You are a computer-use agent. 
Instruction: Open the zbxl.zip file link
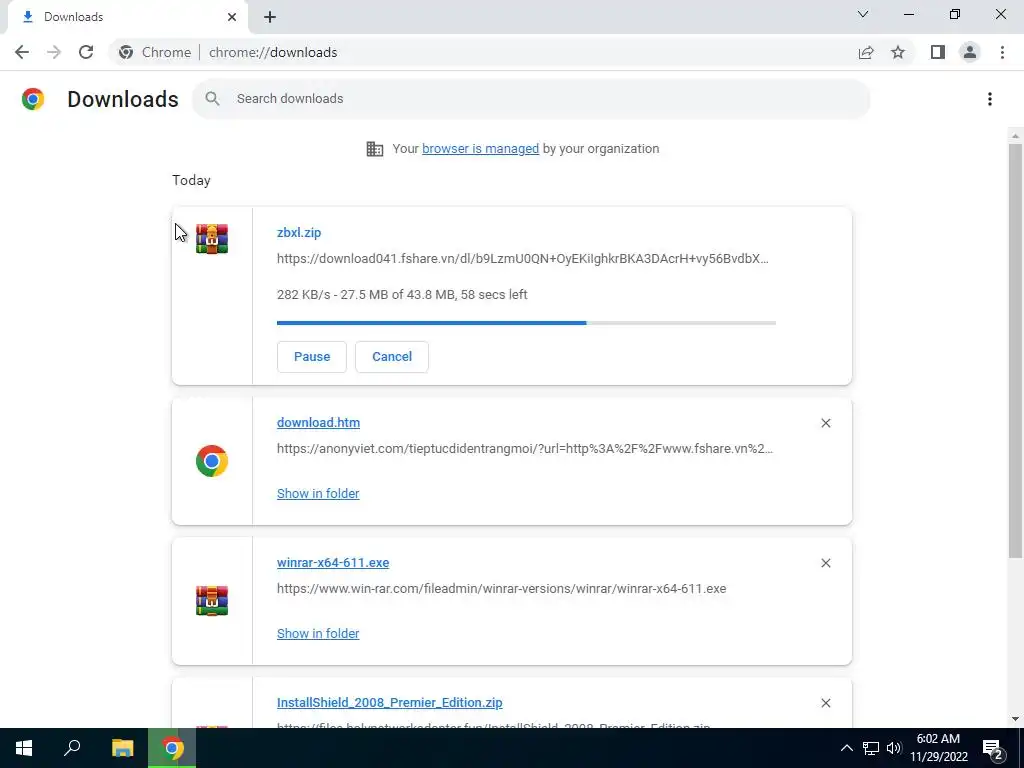coord(298,232)
